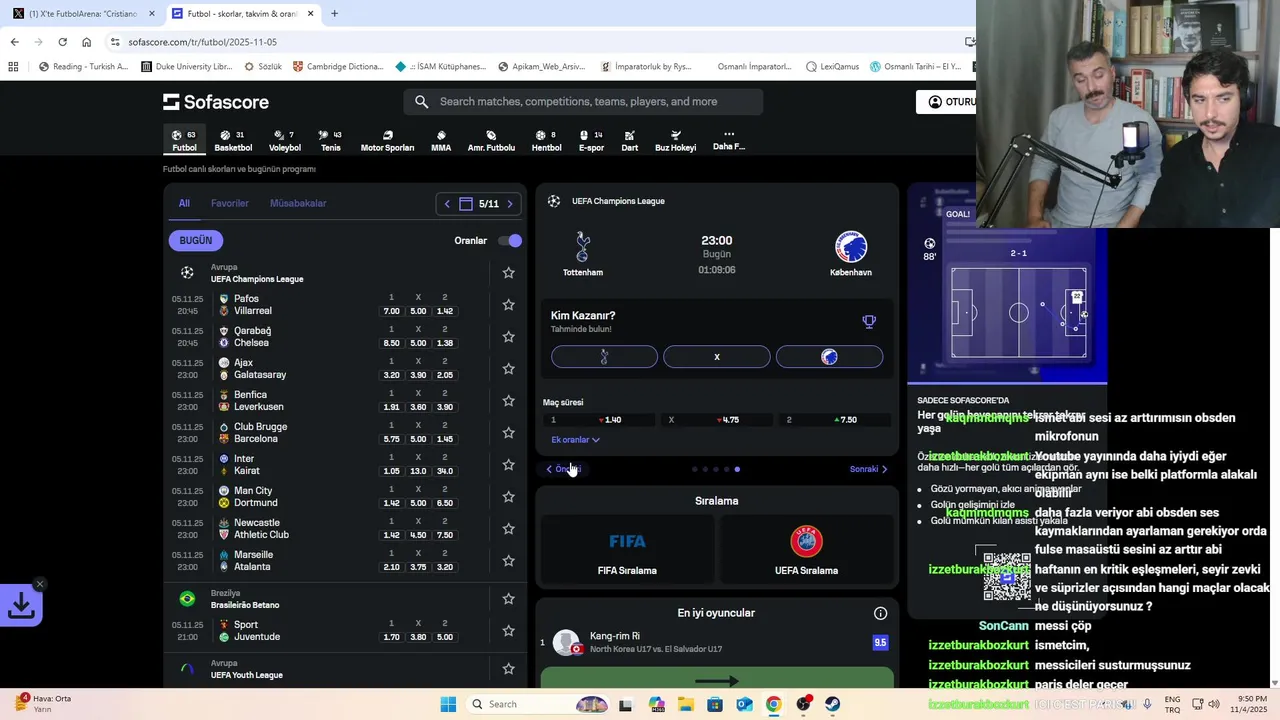1280x720 pixels.
Task: Expand the Daha Fazla sports menu
Action: [x=729, y=140]
